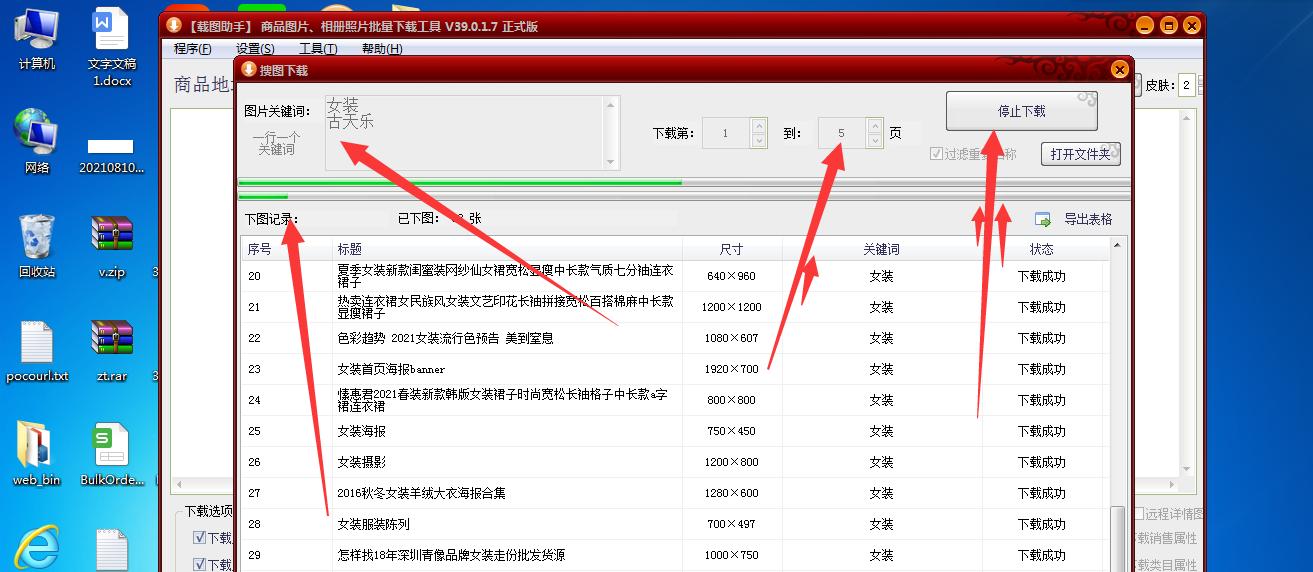1313x572 pixels.
Task: Sort by the 状态 column header
Action: tap(1042, 249)
